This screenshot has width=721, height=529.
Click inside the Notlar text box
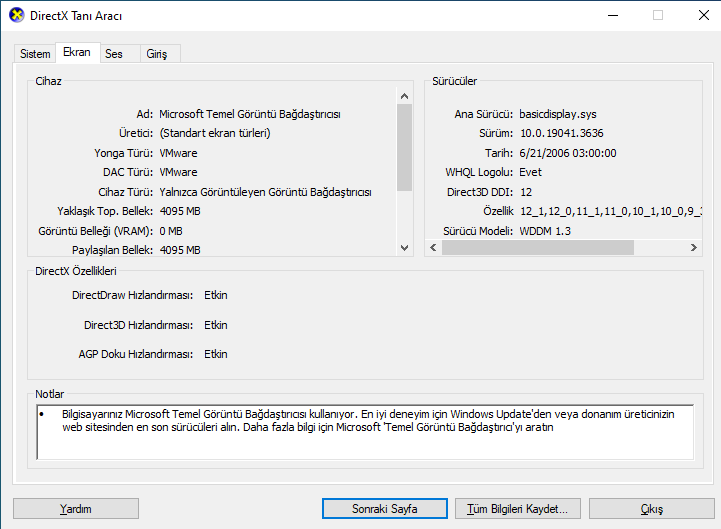365,432
